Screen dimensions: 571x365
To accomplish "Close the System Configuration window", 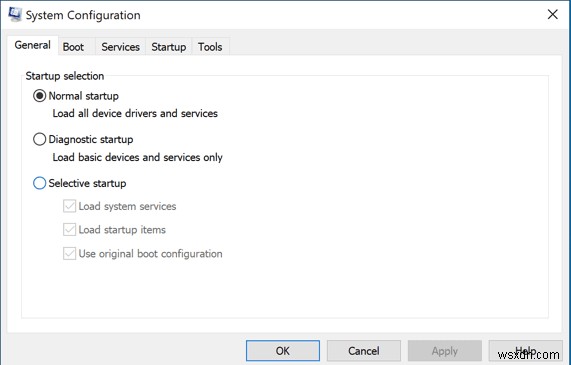I will (x=552, y=15).
